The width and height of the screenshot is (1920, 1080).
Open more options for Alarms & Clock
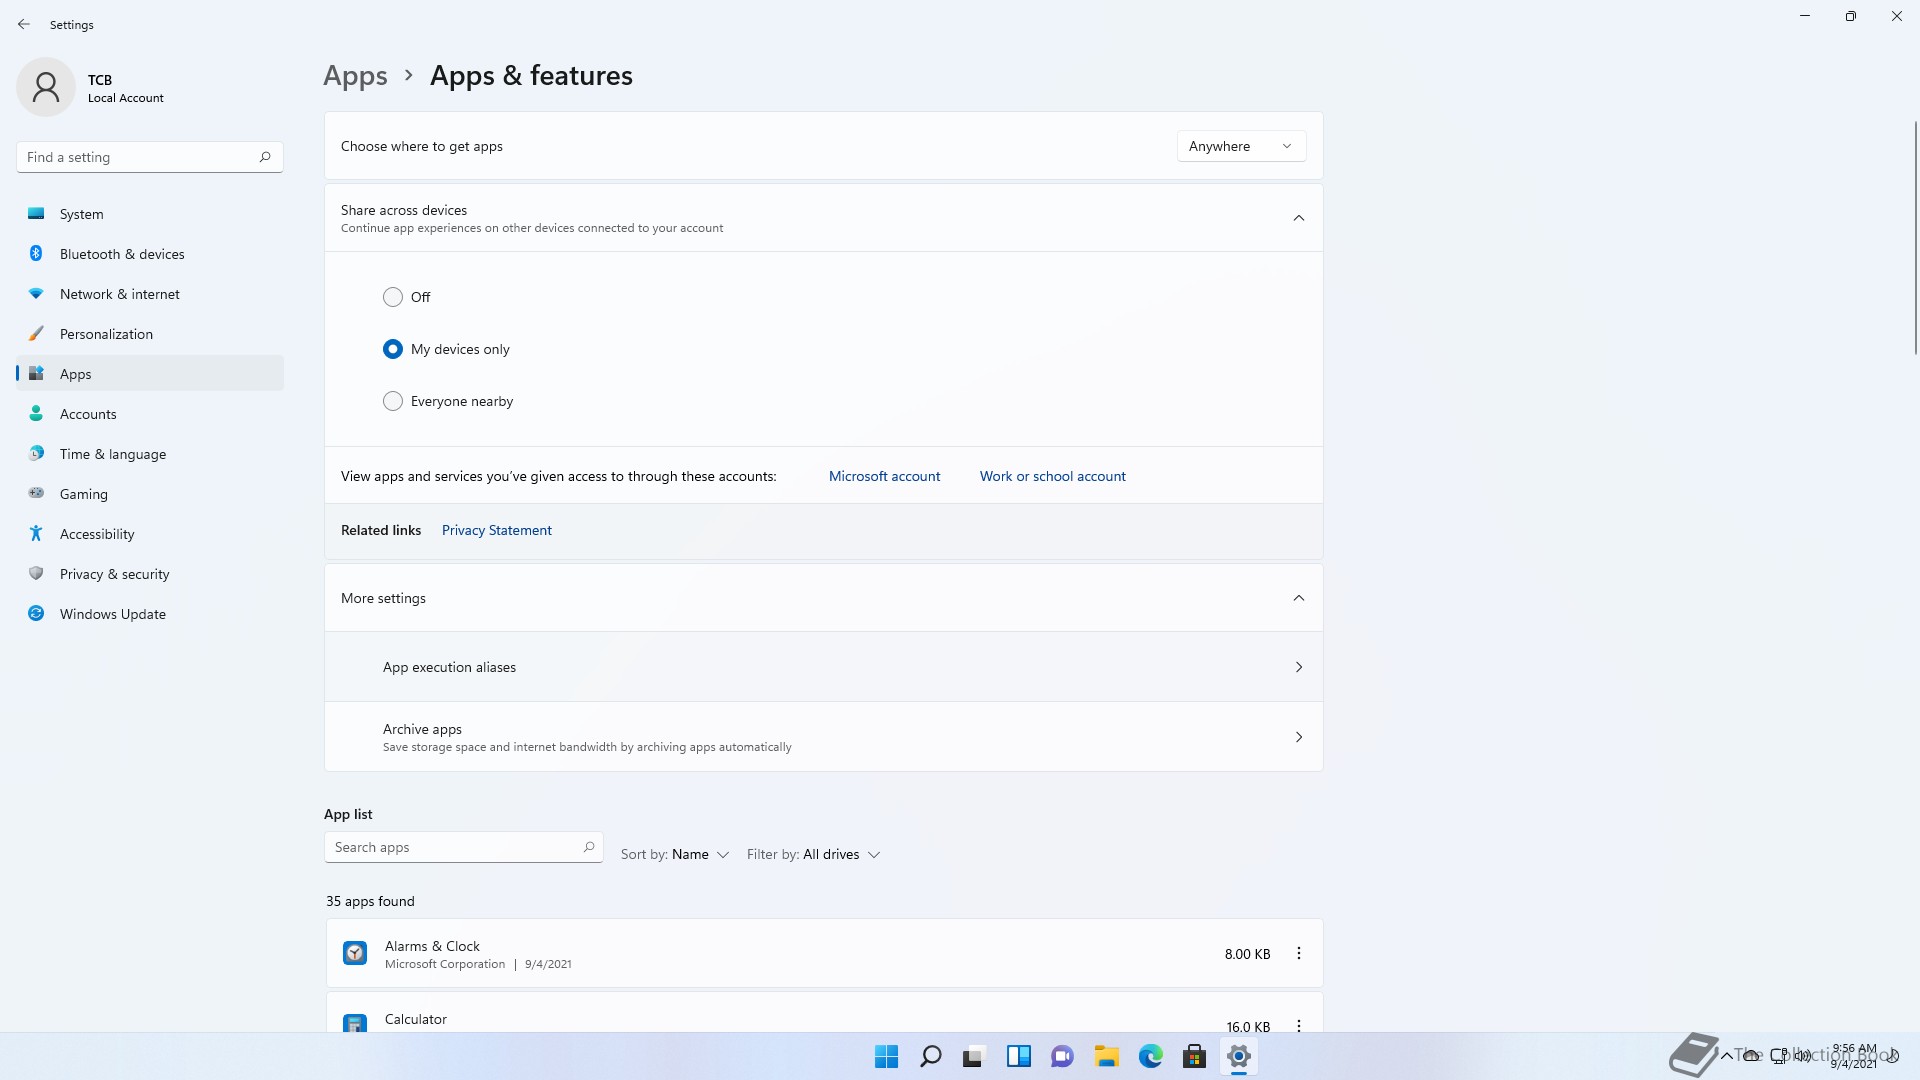(1299, 954)
